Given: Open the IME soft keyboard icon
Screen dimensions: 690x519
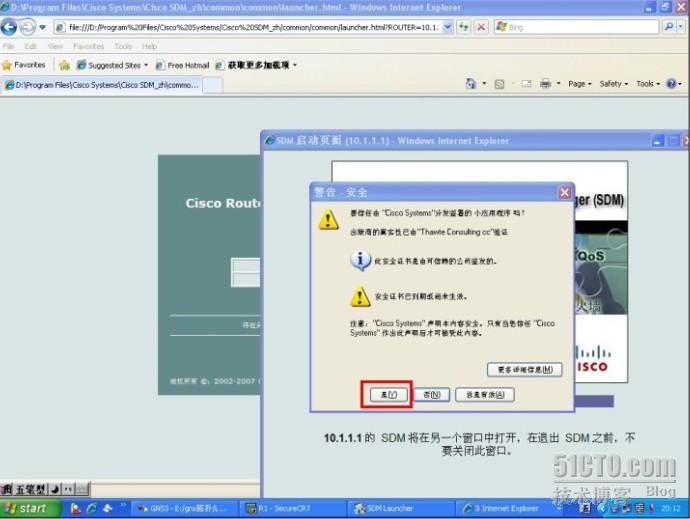Looking at the screenshot, I should click(82, 489).
